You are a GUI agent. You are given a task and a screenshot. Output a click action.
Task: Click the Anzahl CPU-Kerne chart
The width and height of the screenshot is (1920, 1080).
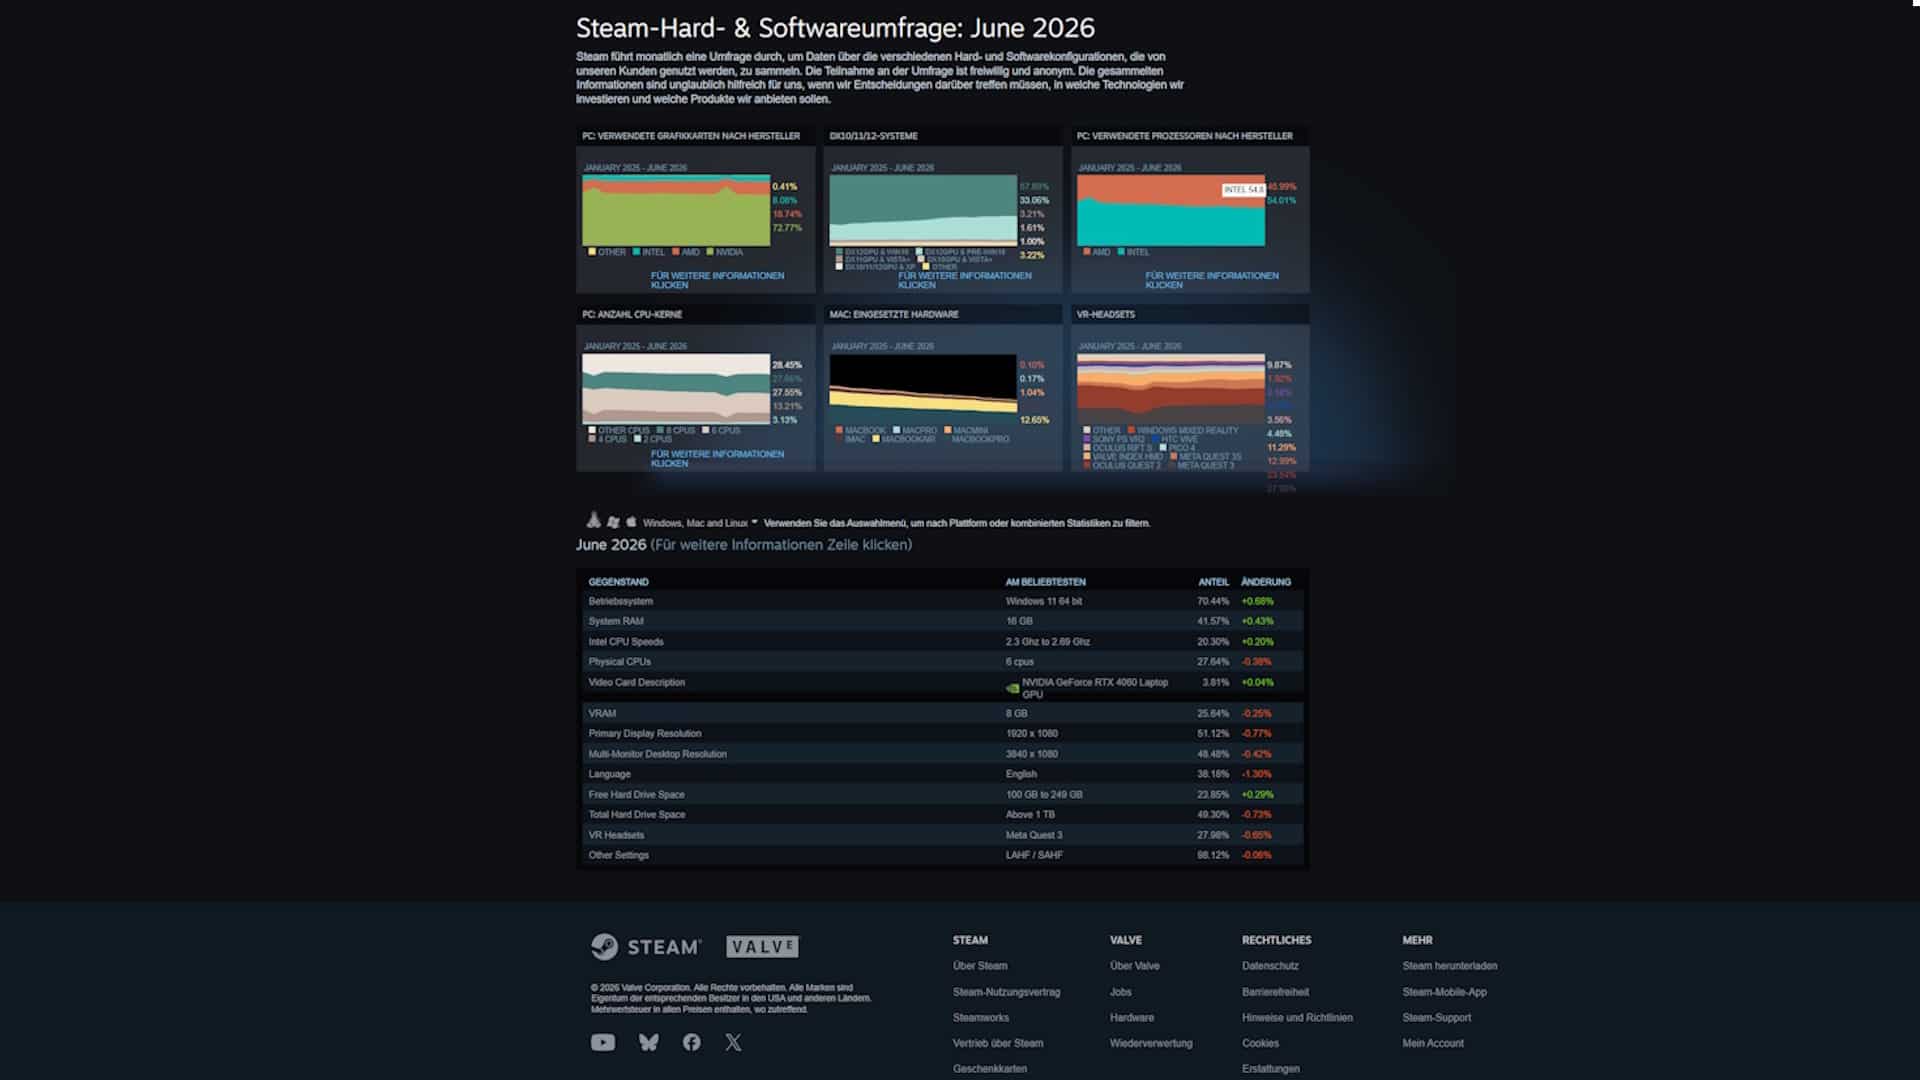(x=676, y=389)
